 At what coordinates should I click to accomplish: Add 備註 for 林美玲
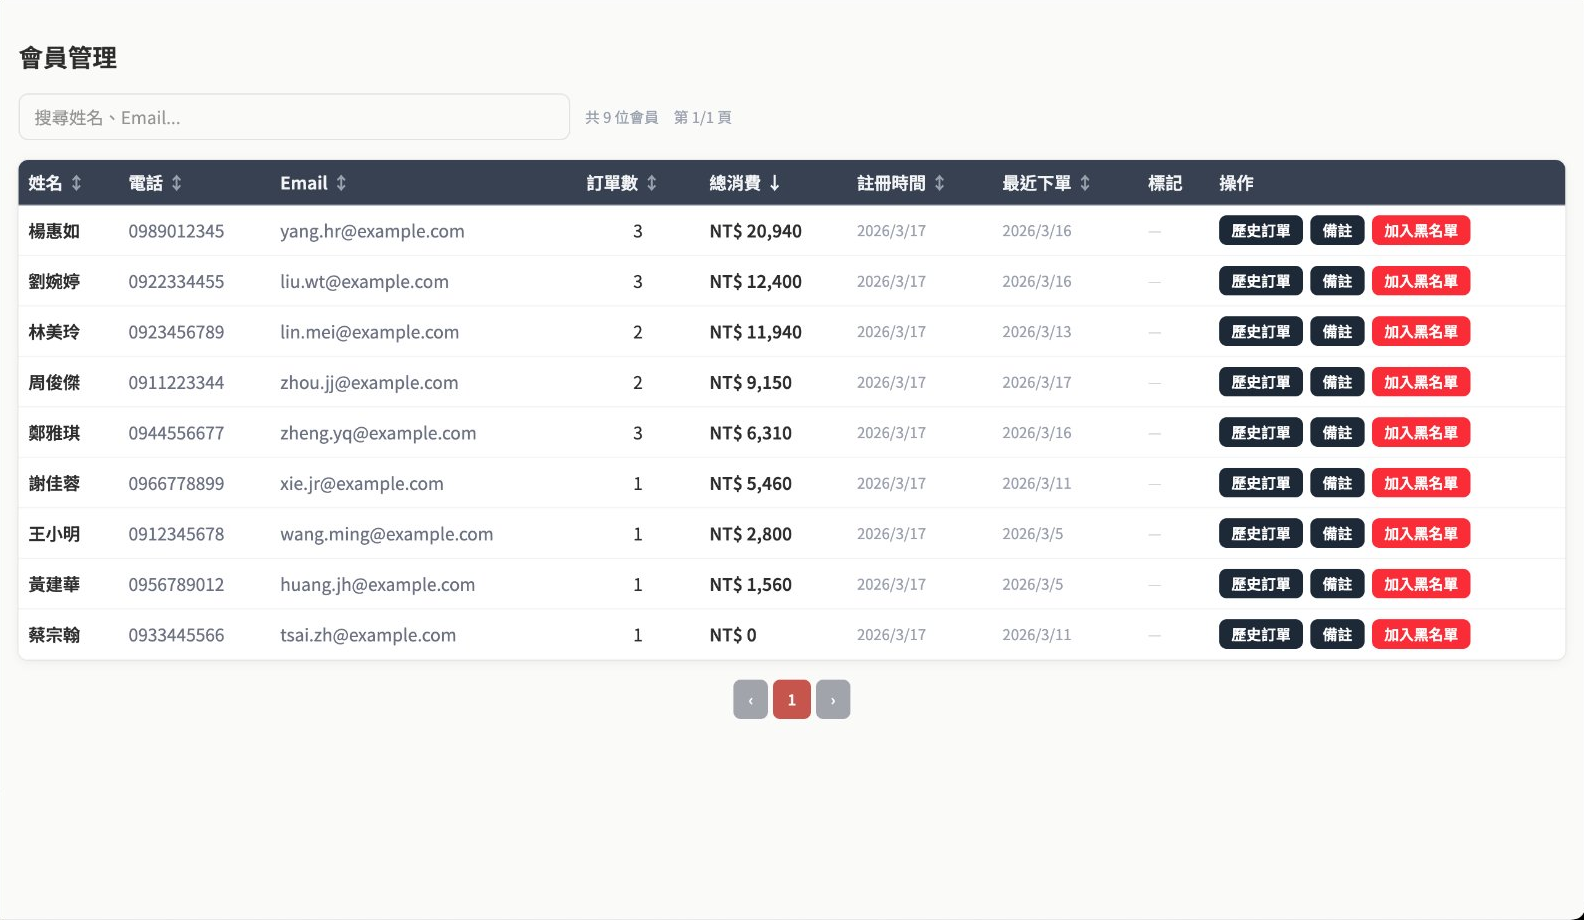1337,332
